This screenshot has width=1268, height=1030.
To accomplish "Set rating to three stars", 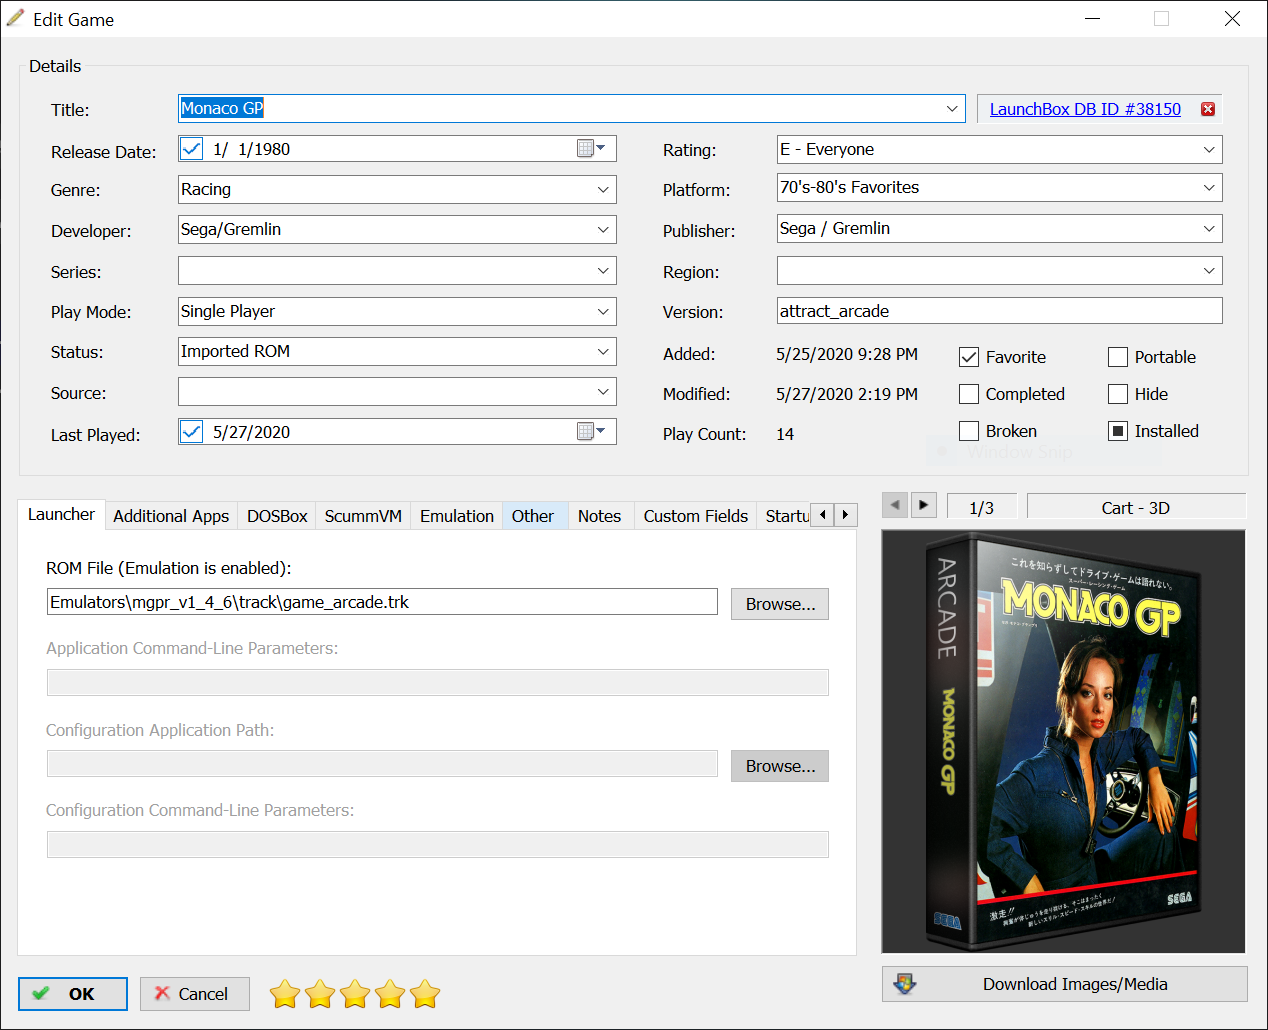I will pos(355,994).
